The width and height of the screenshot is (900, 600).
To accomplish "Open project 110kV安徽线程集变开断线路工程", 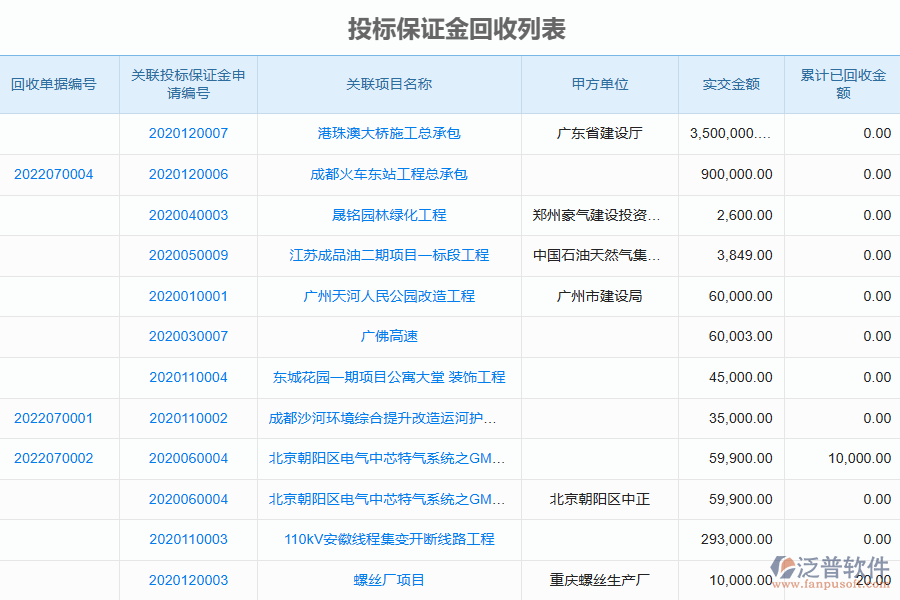I will (388, 540).
